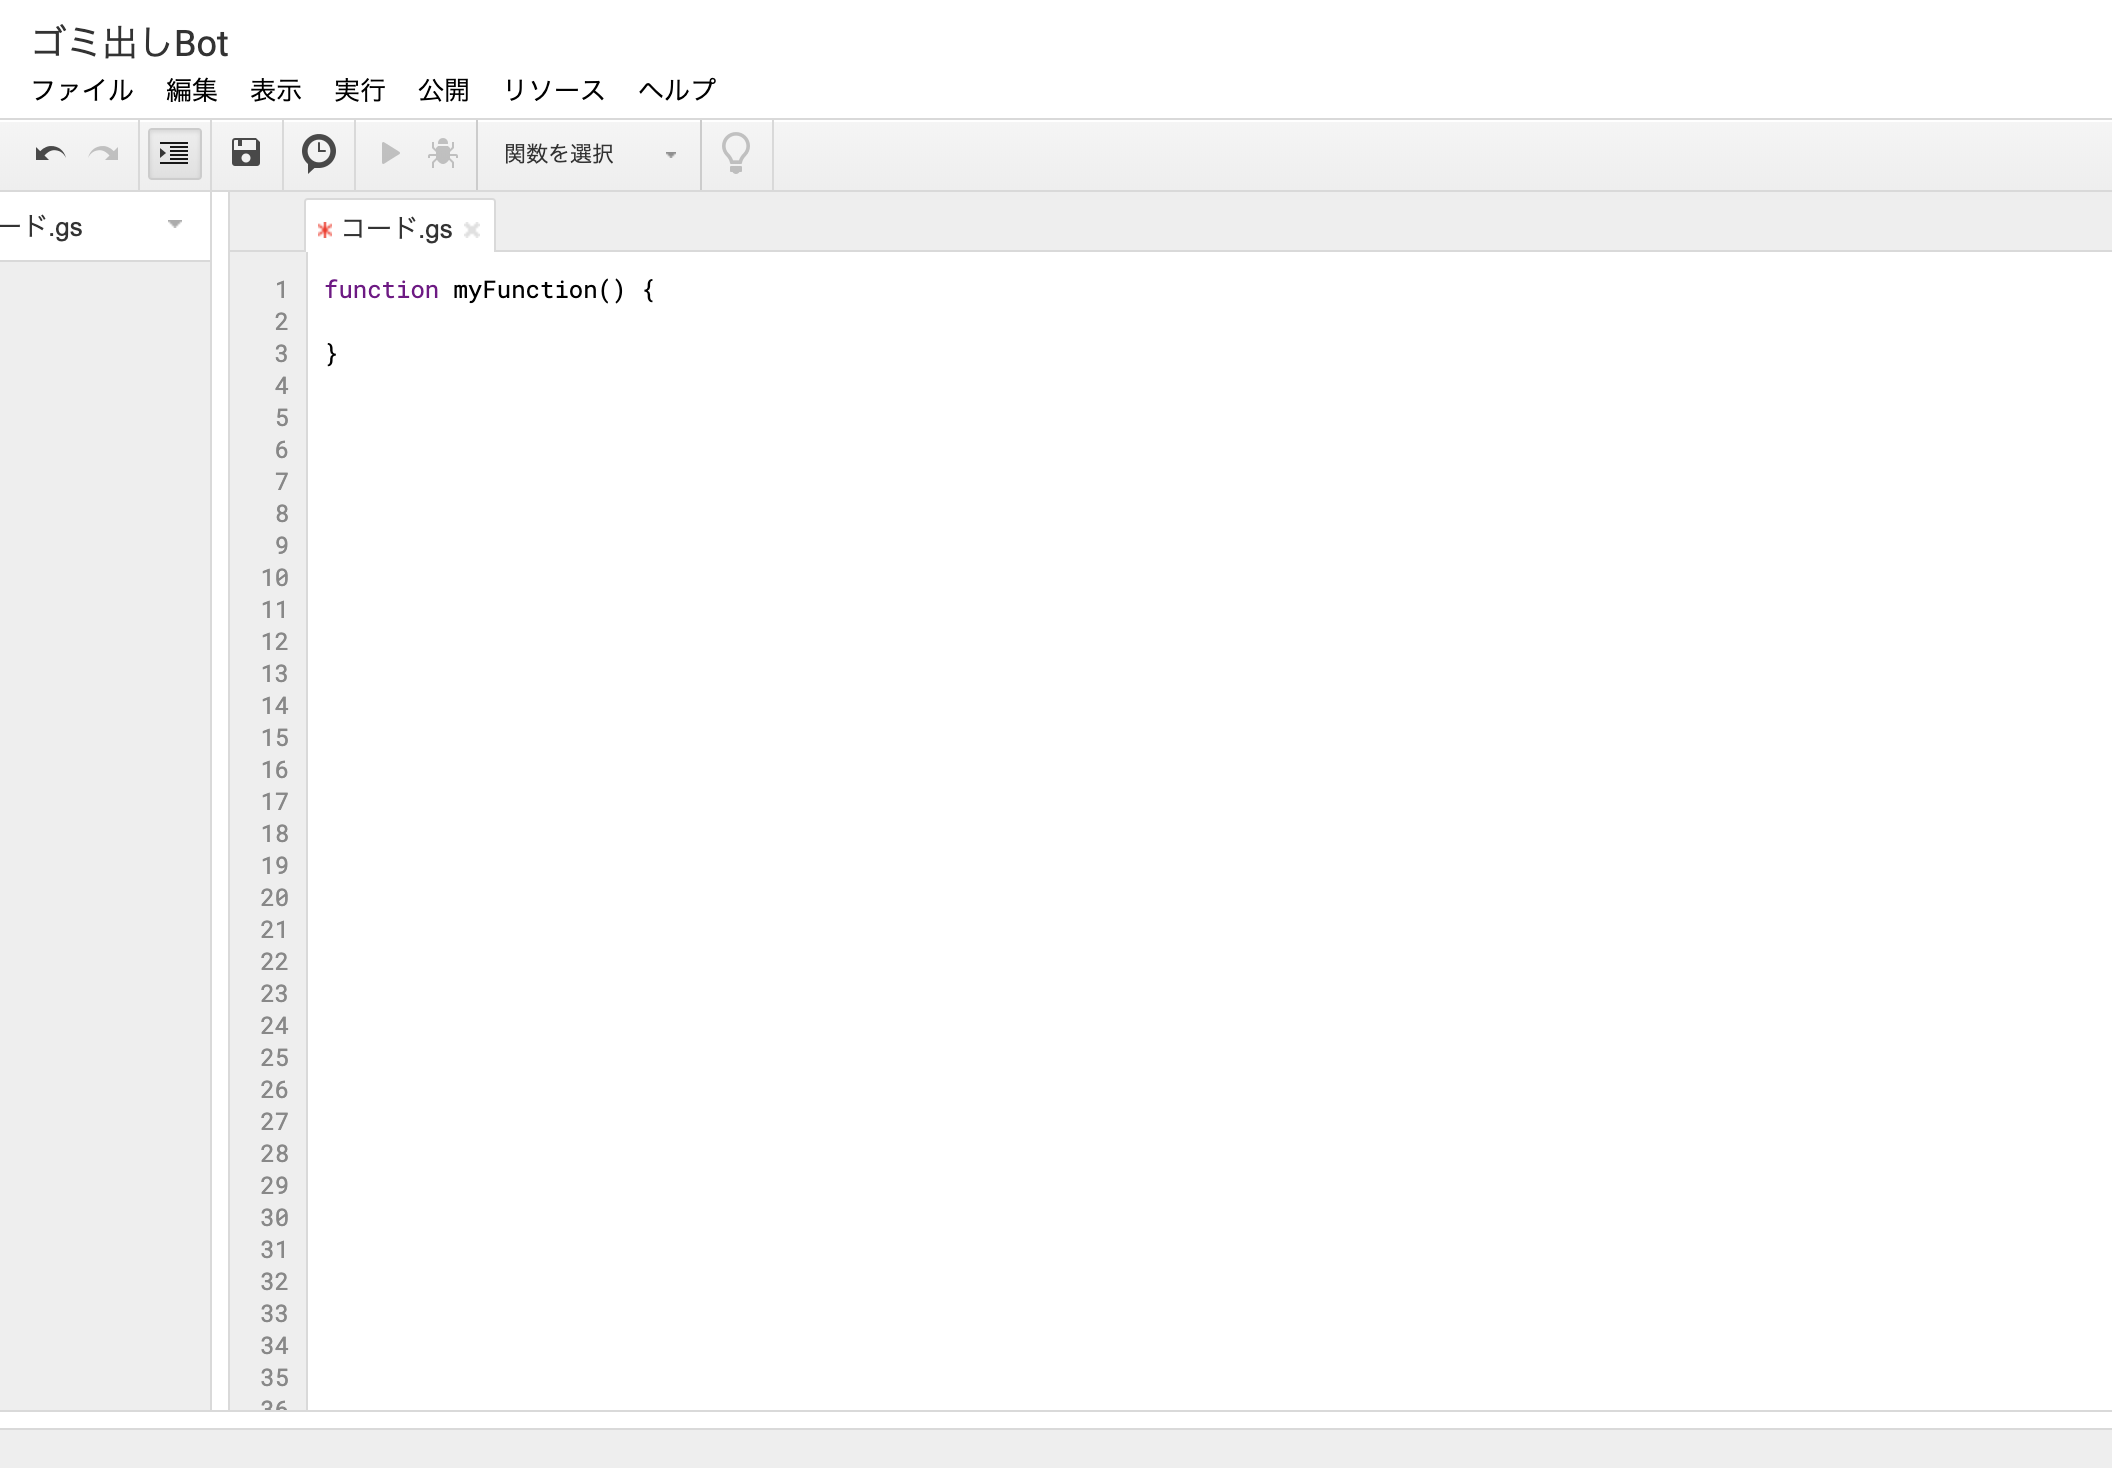Open the ヘルプ menu

pyautogui.click(x=678, y=90)
